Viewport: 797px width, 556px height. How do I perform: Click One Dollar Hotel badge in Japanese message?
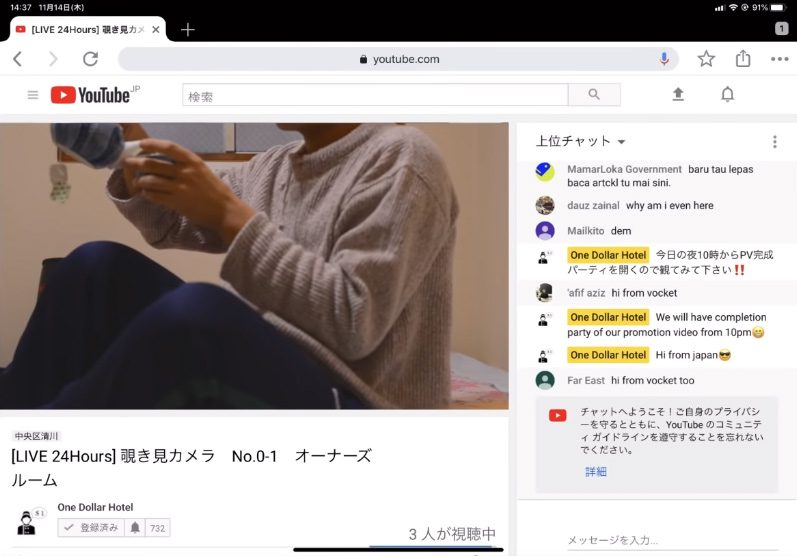(x=608, y=255)
